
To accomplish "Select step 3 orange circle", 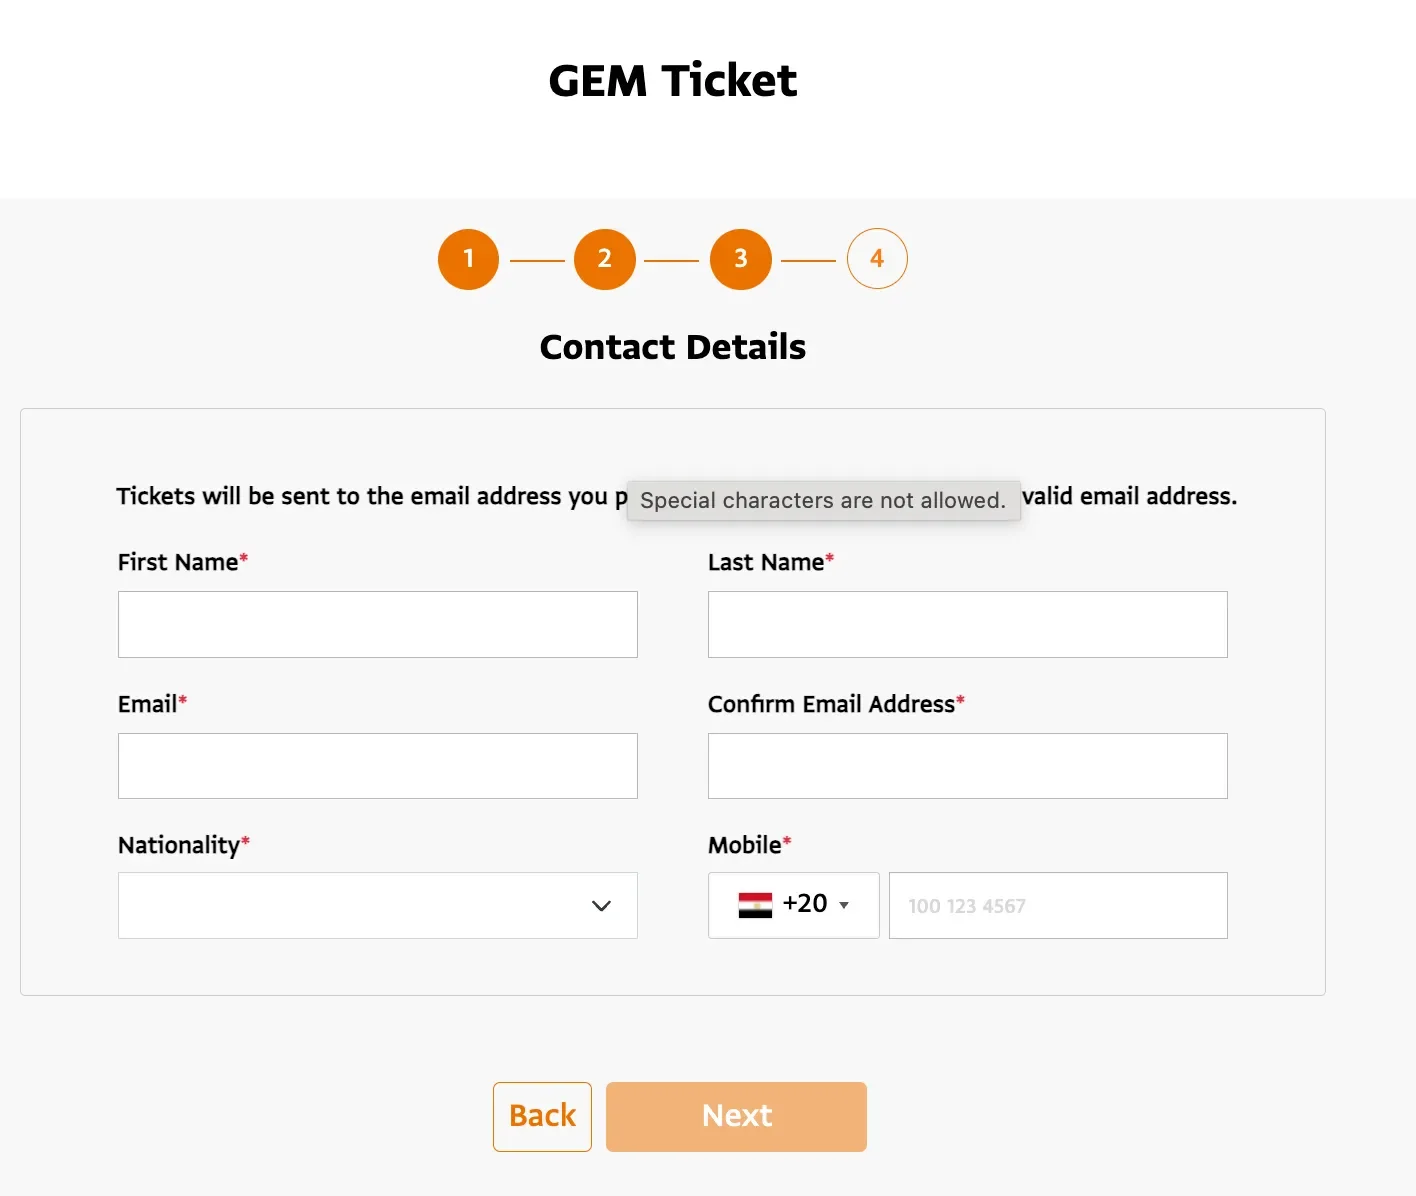I will coord(740,259).
